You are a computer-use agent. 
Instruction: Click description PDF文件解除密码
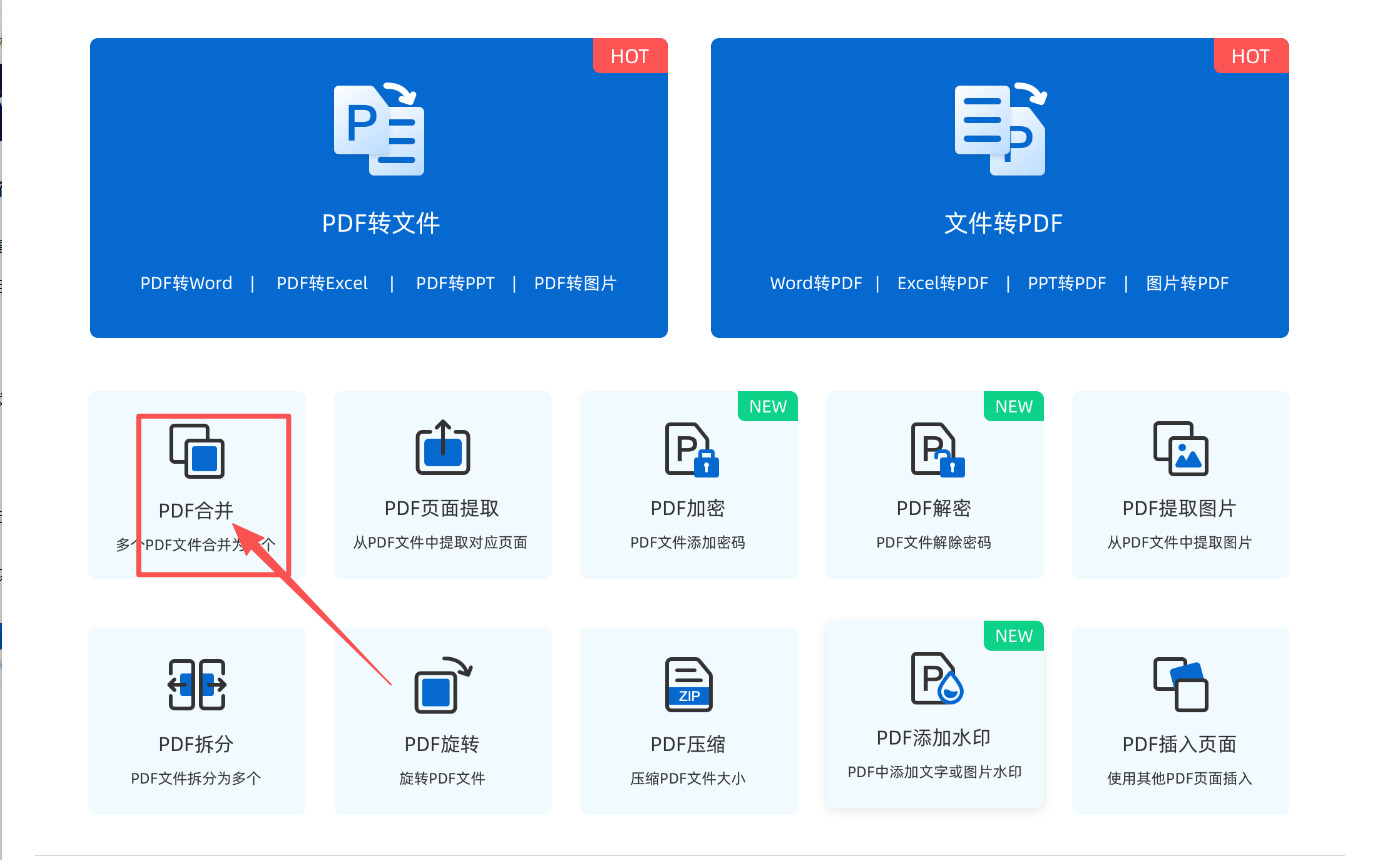pyautogui.click(x=934, y=543)
